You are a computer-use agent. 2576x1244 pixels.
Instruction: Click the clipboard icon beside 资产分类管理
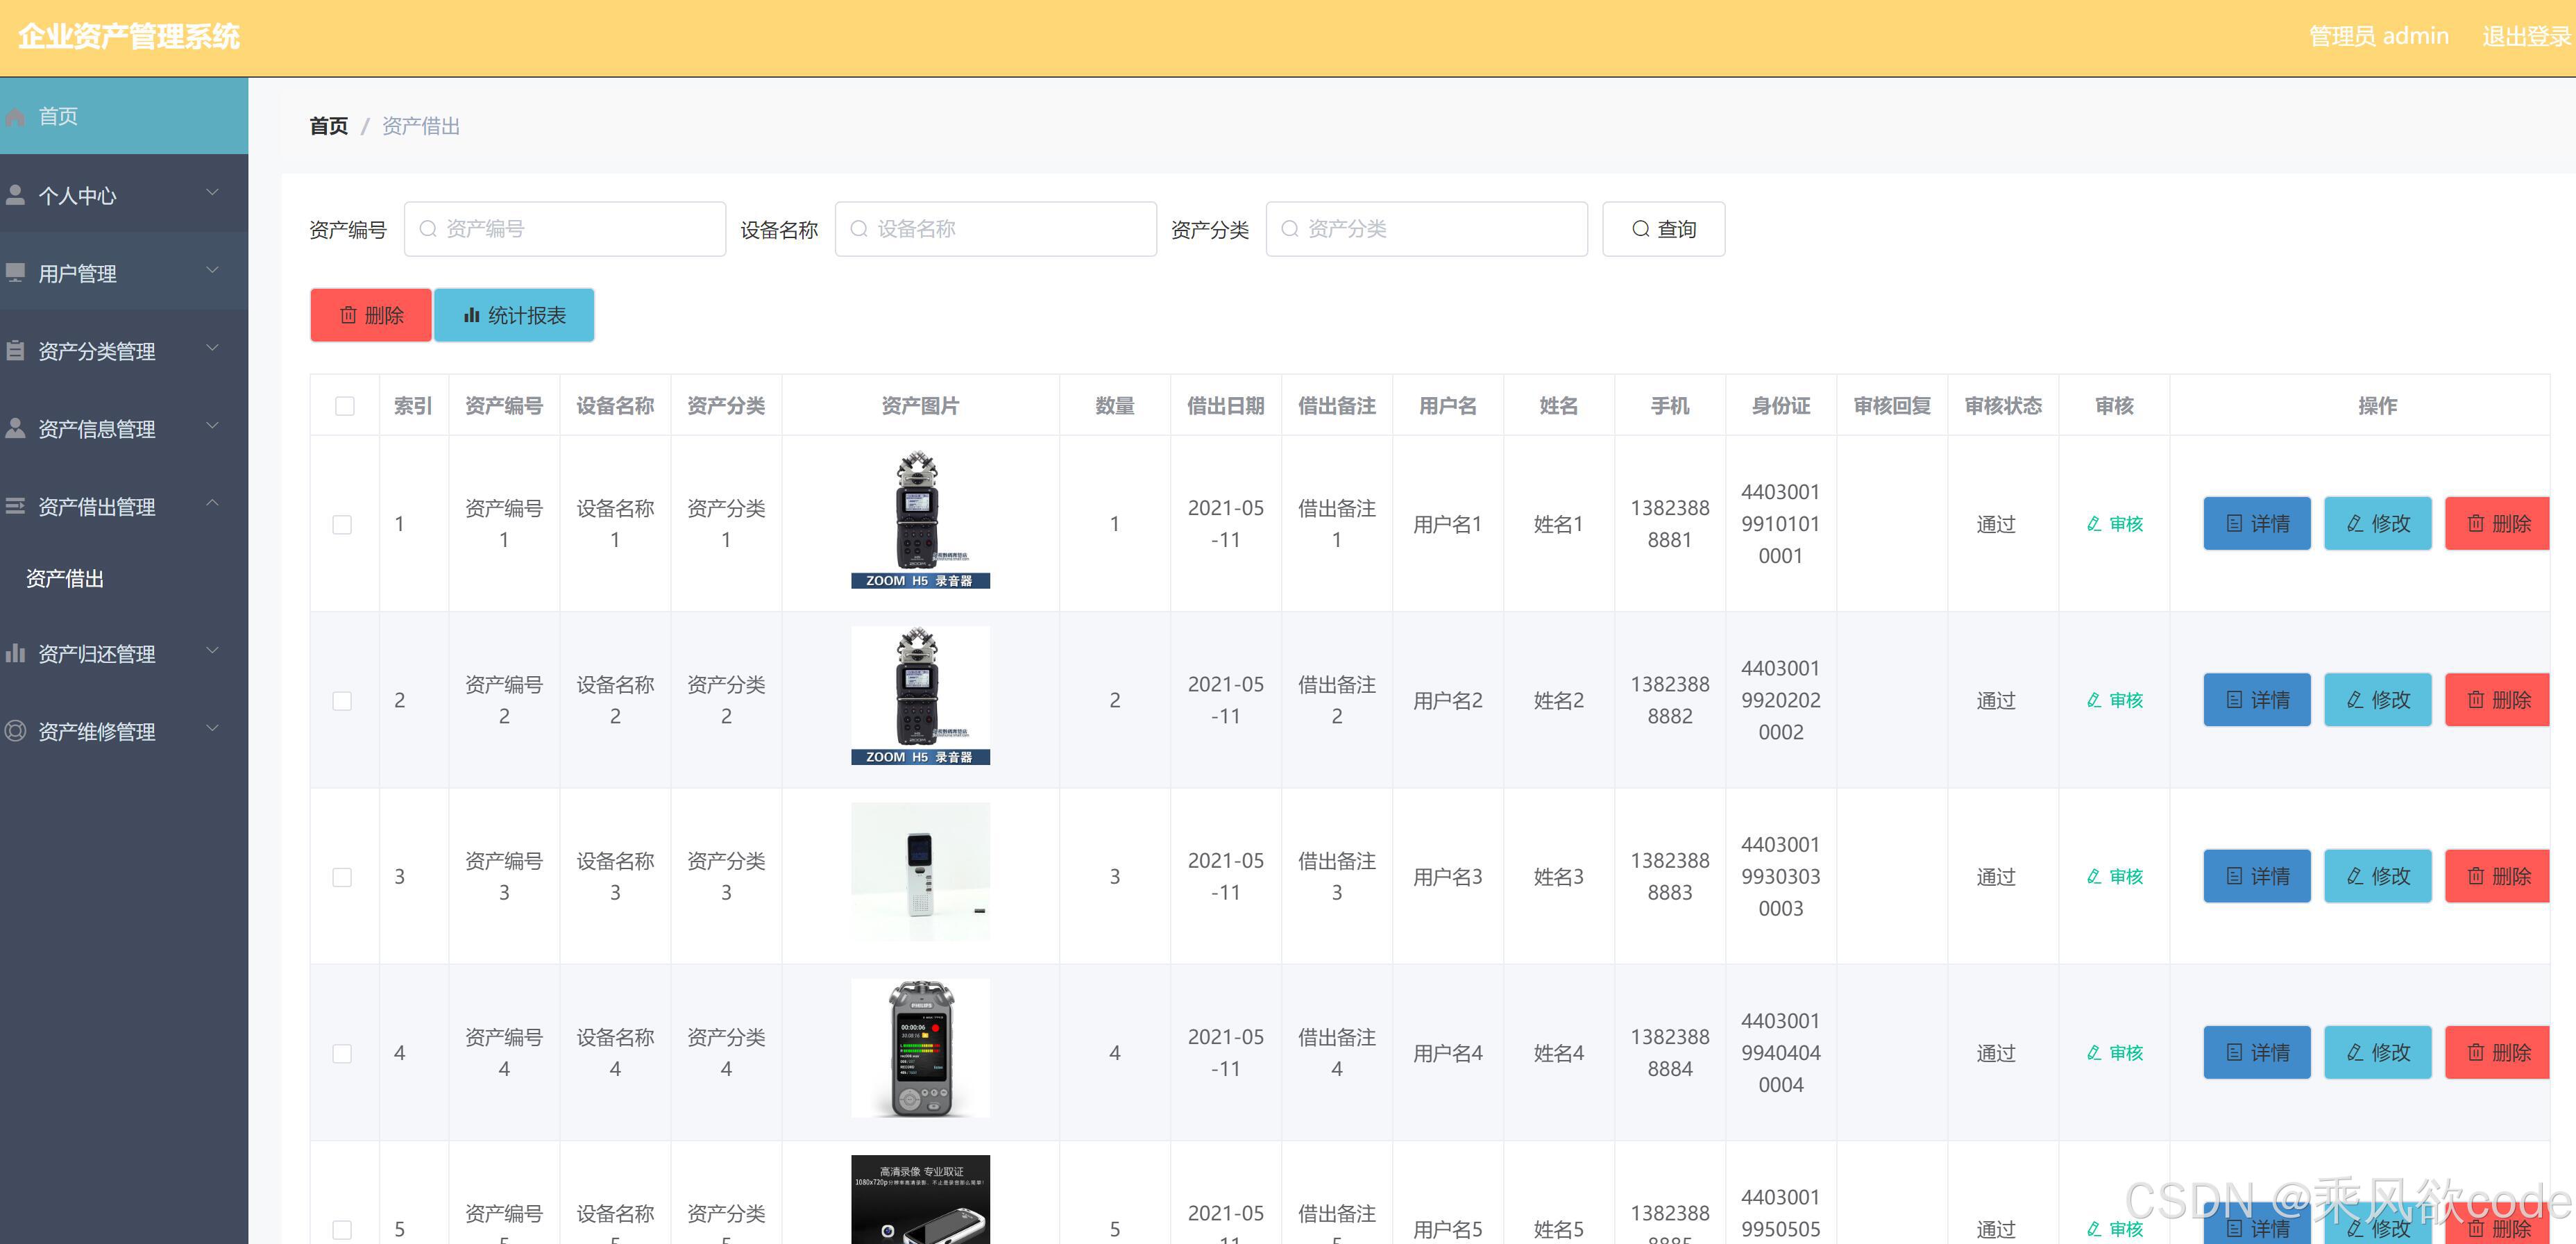click(x=15, y=350)
